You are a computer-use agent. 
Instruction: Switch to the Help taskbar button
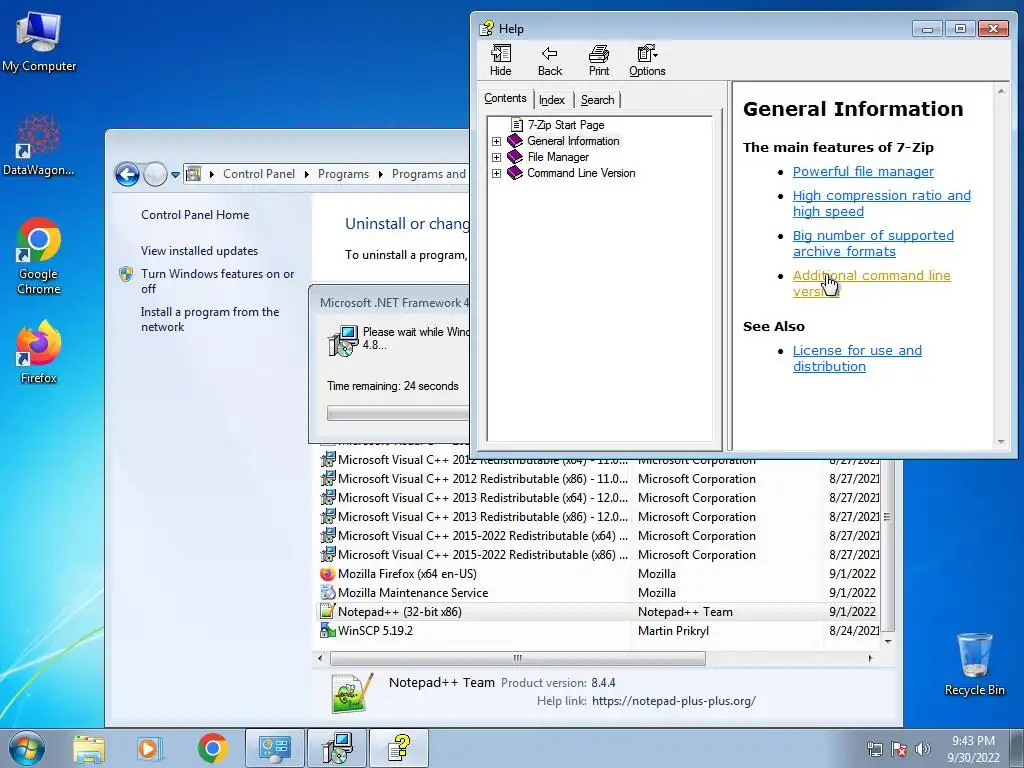coord(399,748)
